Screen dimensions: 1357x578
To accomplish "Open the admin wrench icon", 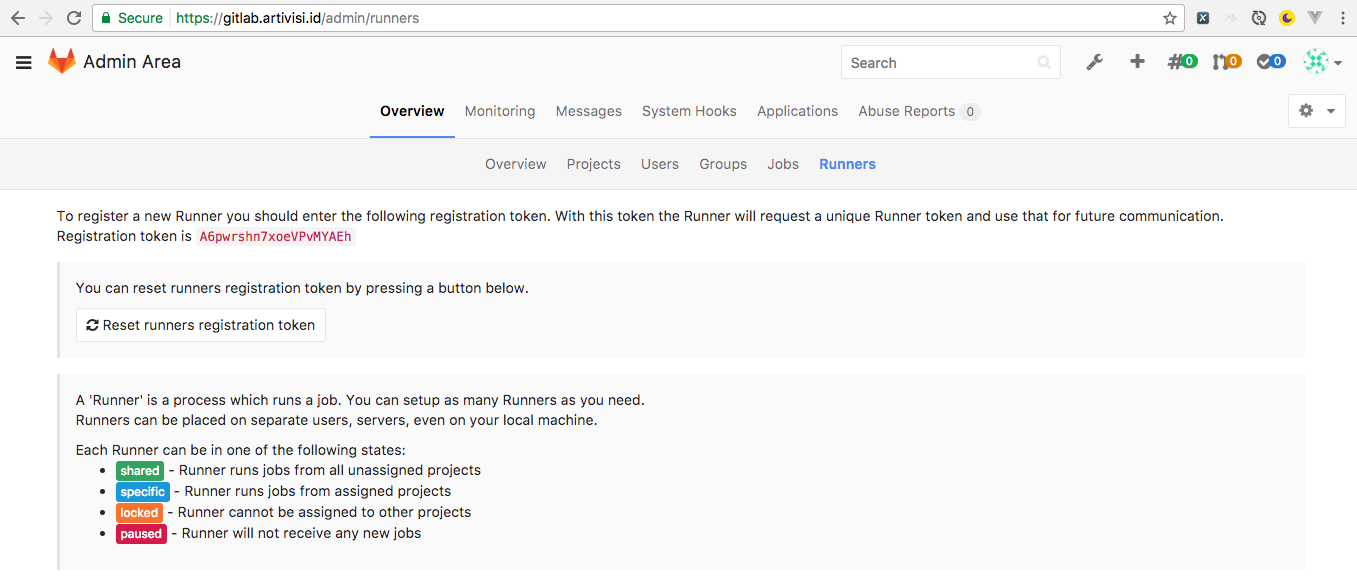I will click(x=1095, y=62).
